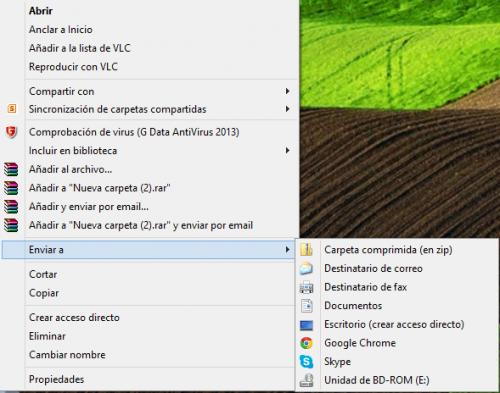500x393 pixels.
Task: Choose Cortar from the menu
Action: [x=43, y=274]
